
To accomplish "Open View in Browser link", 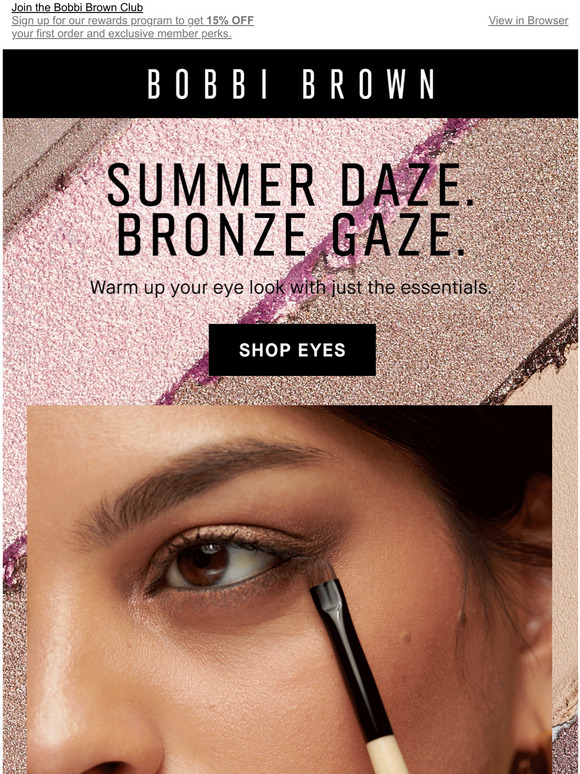I will pos(528,20).
